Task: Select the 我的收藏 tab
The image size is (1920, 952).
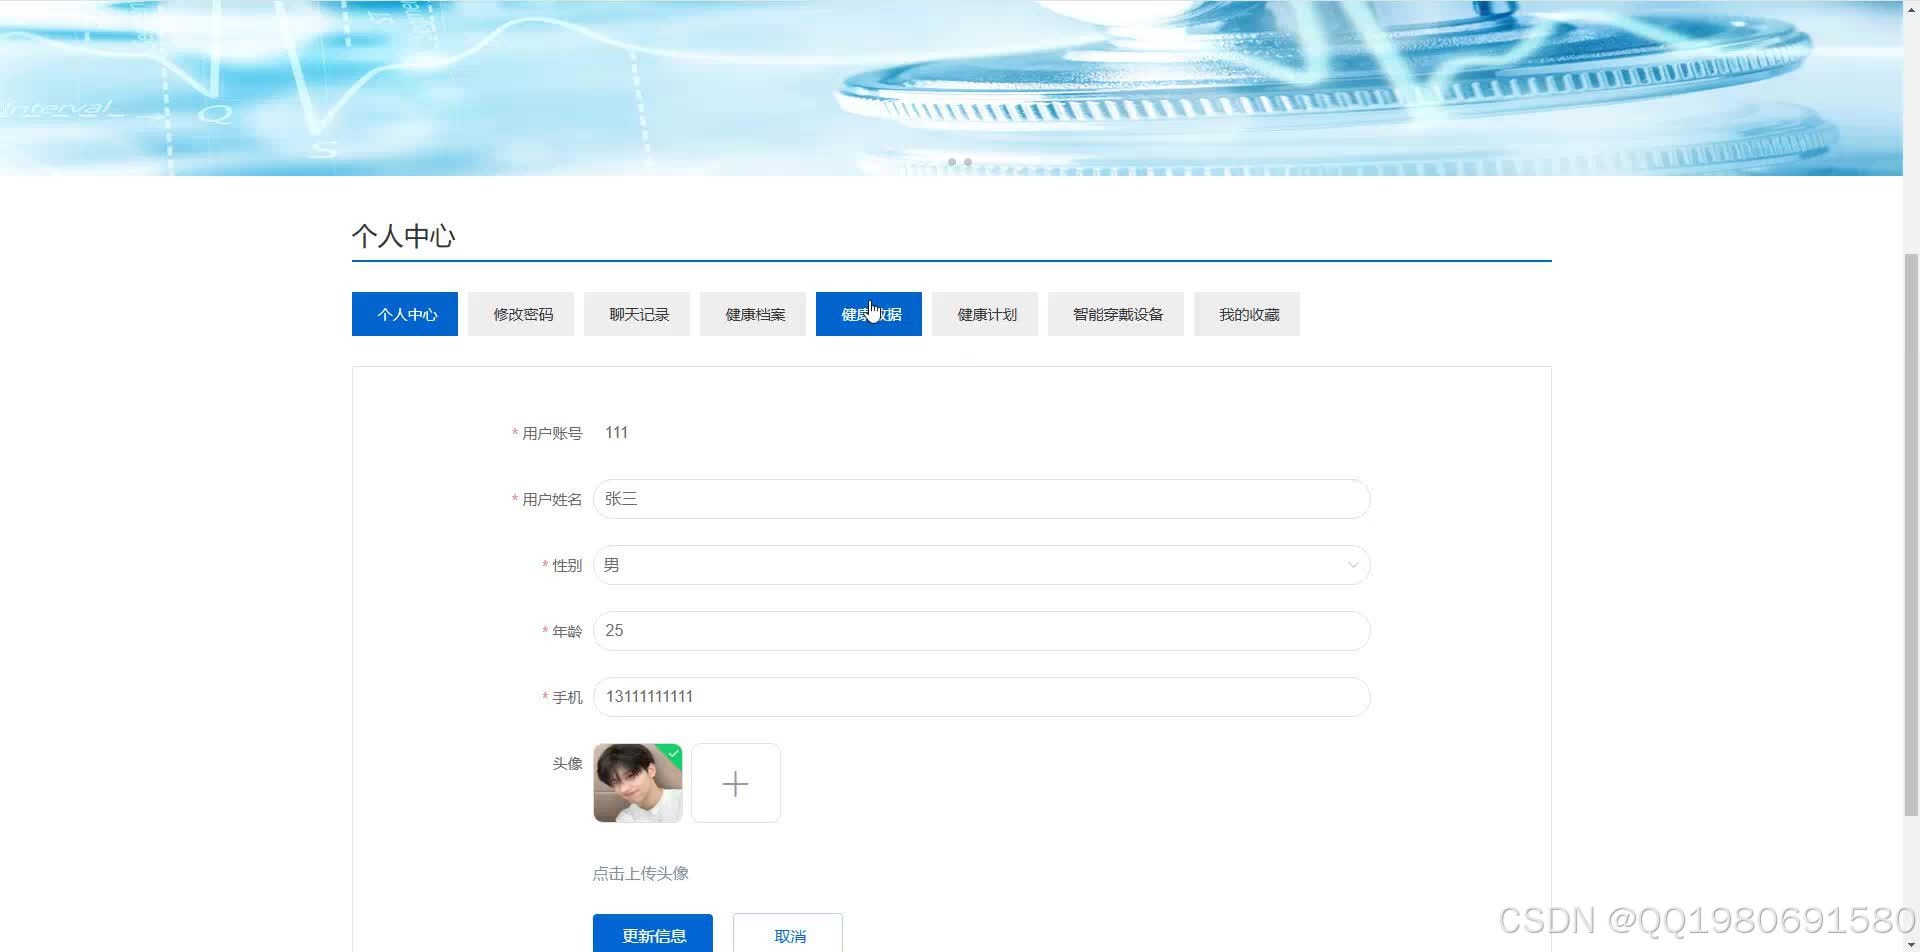Action: tap(1246, 313)
